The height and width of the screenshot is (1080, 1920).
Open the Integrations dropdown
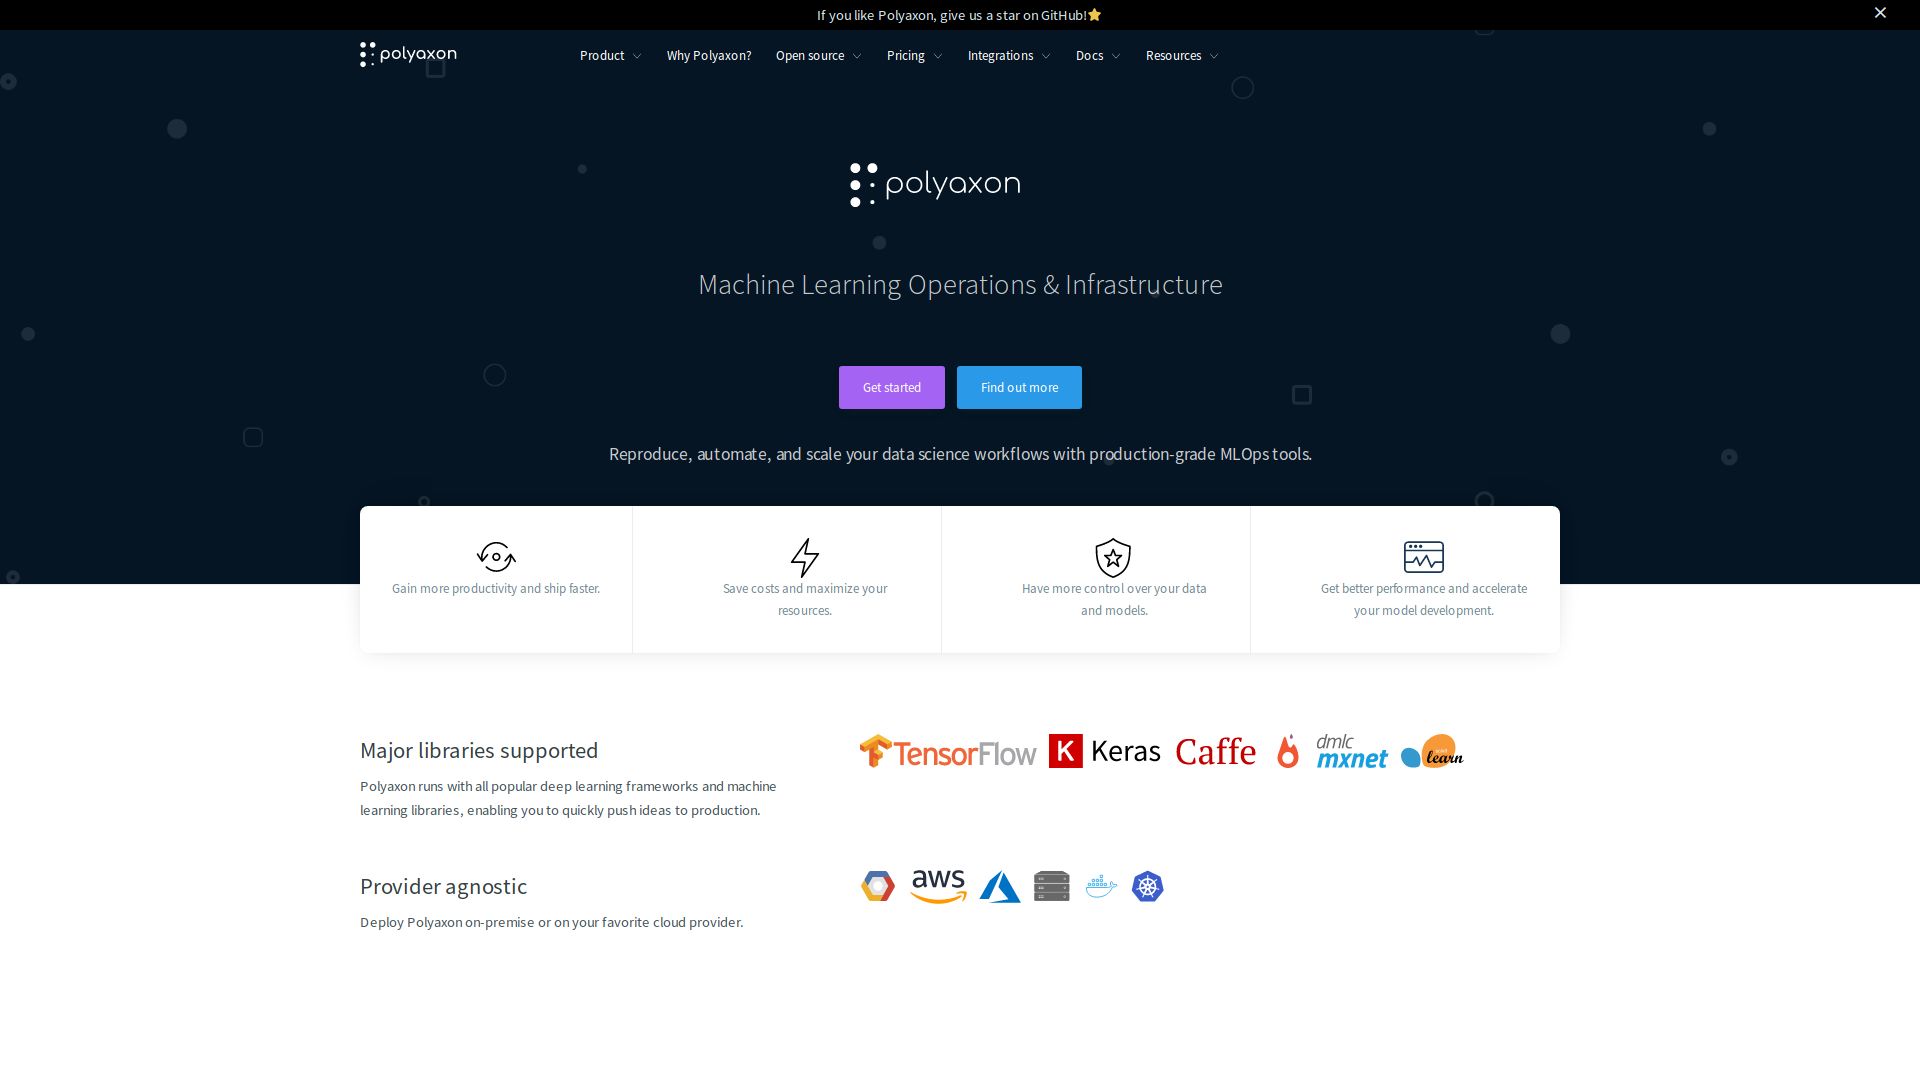pos(1008,56)
